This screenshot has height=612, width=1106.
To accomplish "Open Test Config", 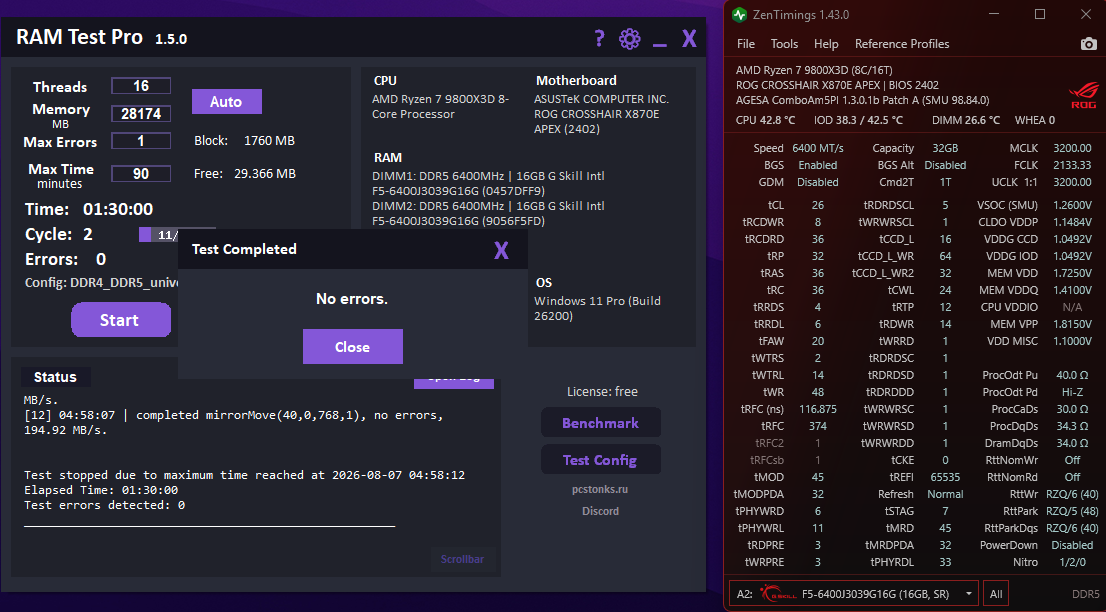I will pyautogui.click(x=600, y=460).
